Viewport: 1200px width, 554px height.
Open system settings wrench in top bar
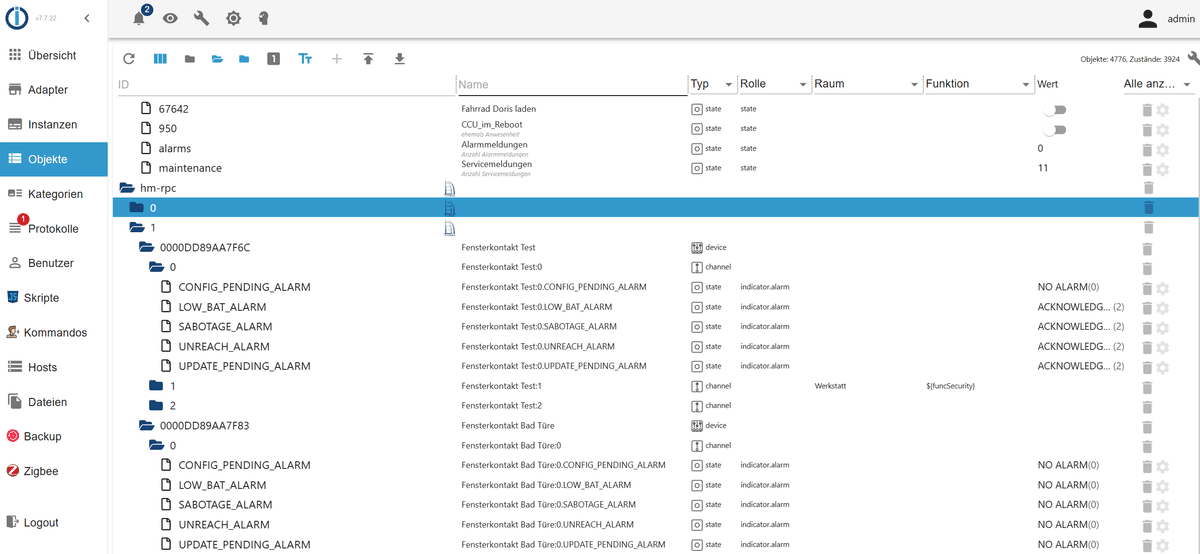(x=201, y=18)
